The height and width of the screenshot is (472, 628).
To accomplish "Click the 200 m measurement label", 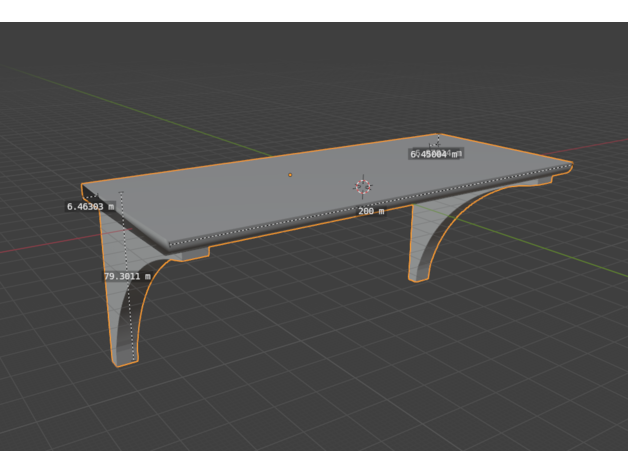I will point(371,211).
